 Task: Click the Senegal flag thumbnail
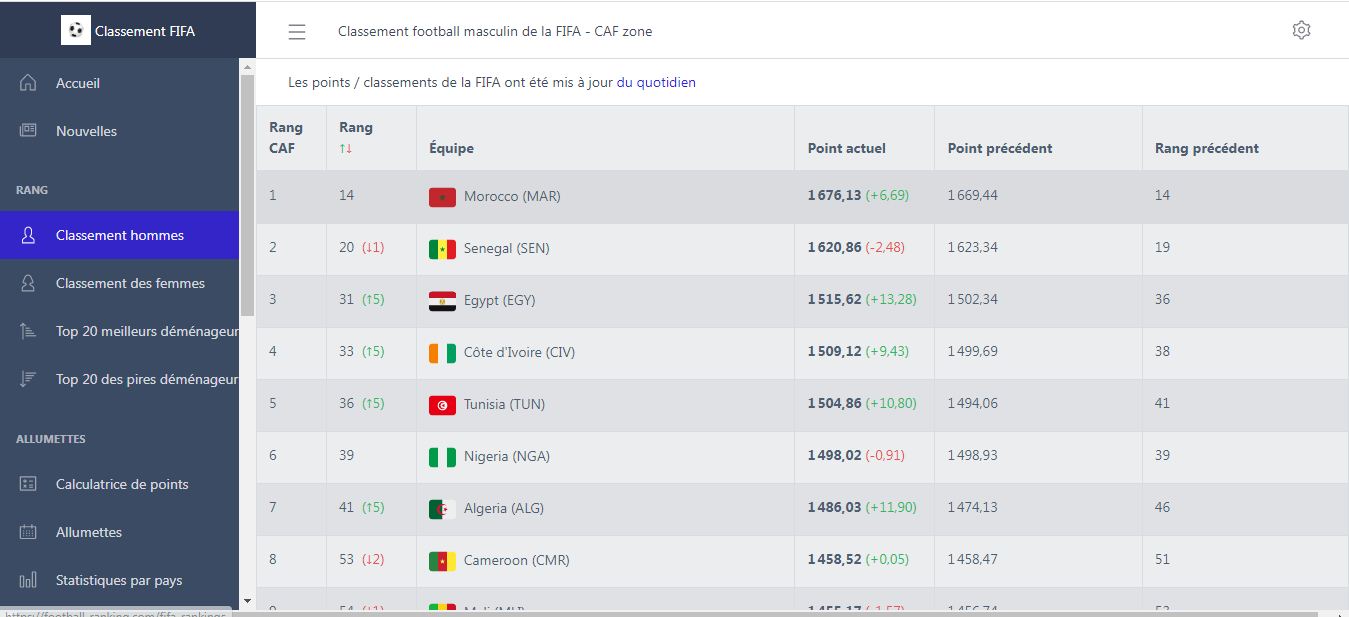click(x=442, y=249)
